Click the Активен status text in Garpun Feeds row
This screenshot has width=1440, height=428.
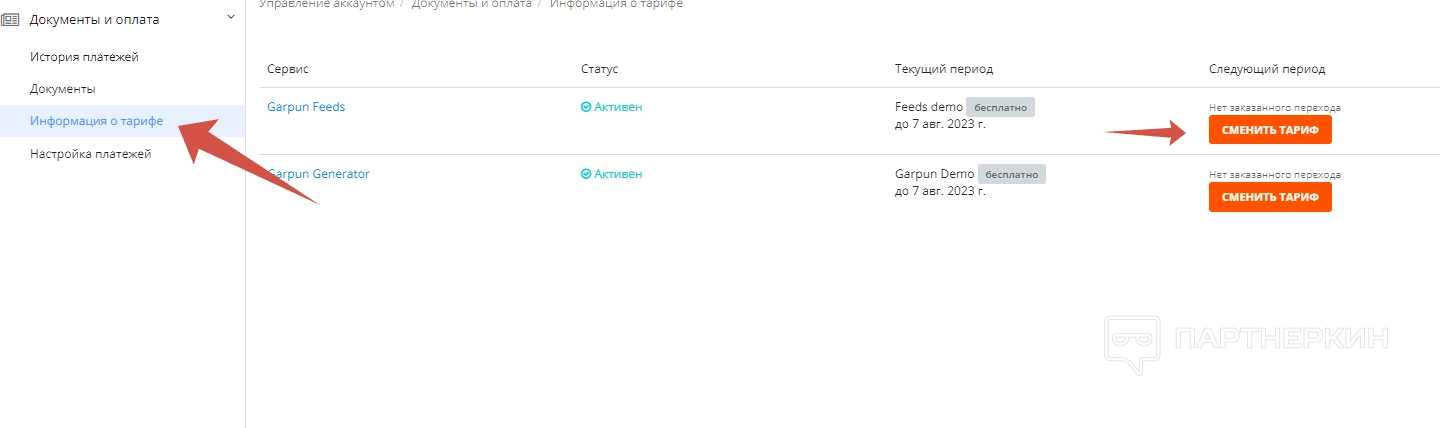click(x=618, y=107)
